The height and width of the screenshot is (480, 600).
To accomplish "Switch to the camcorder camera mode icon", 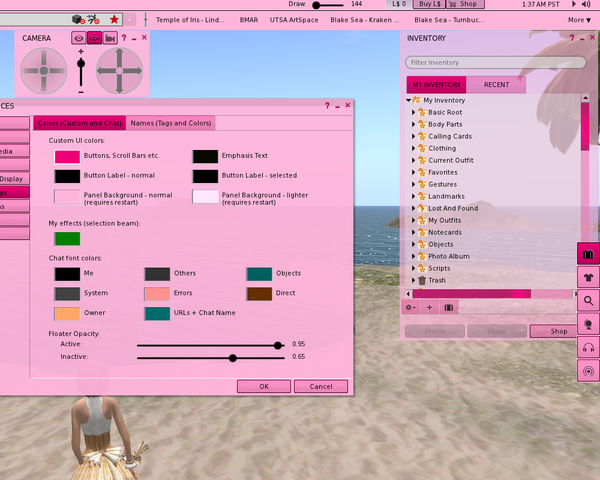I will pos(109,38).
